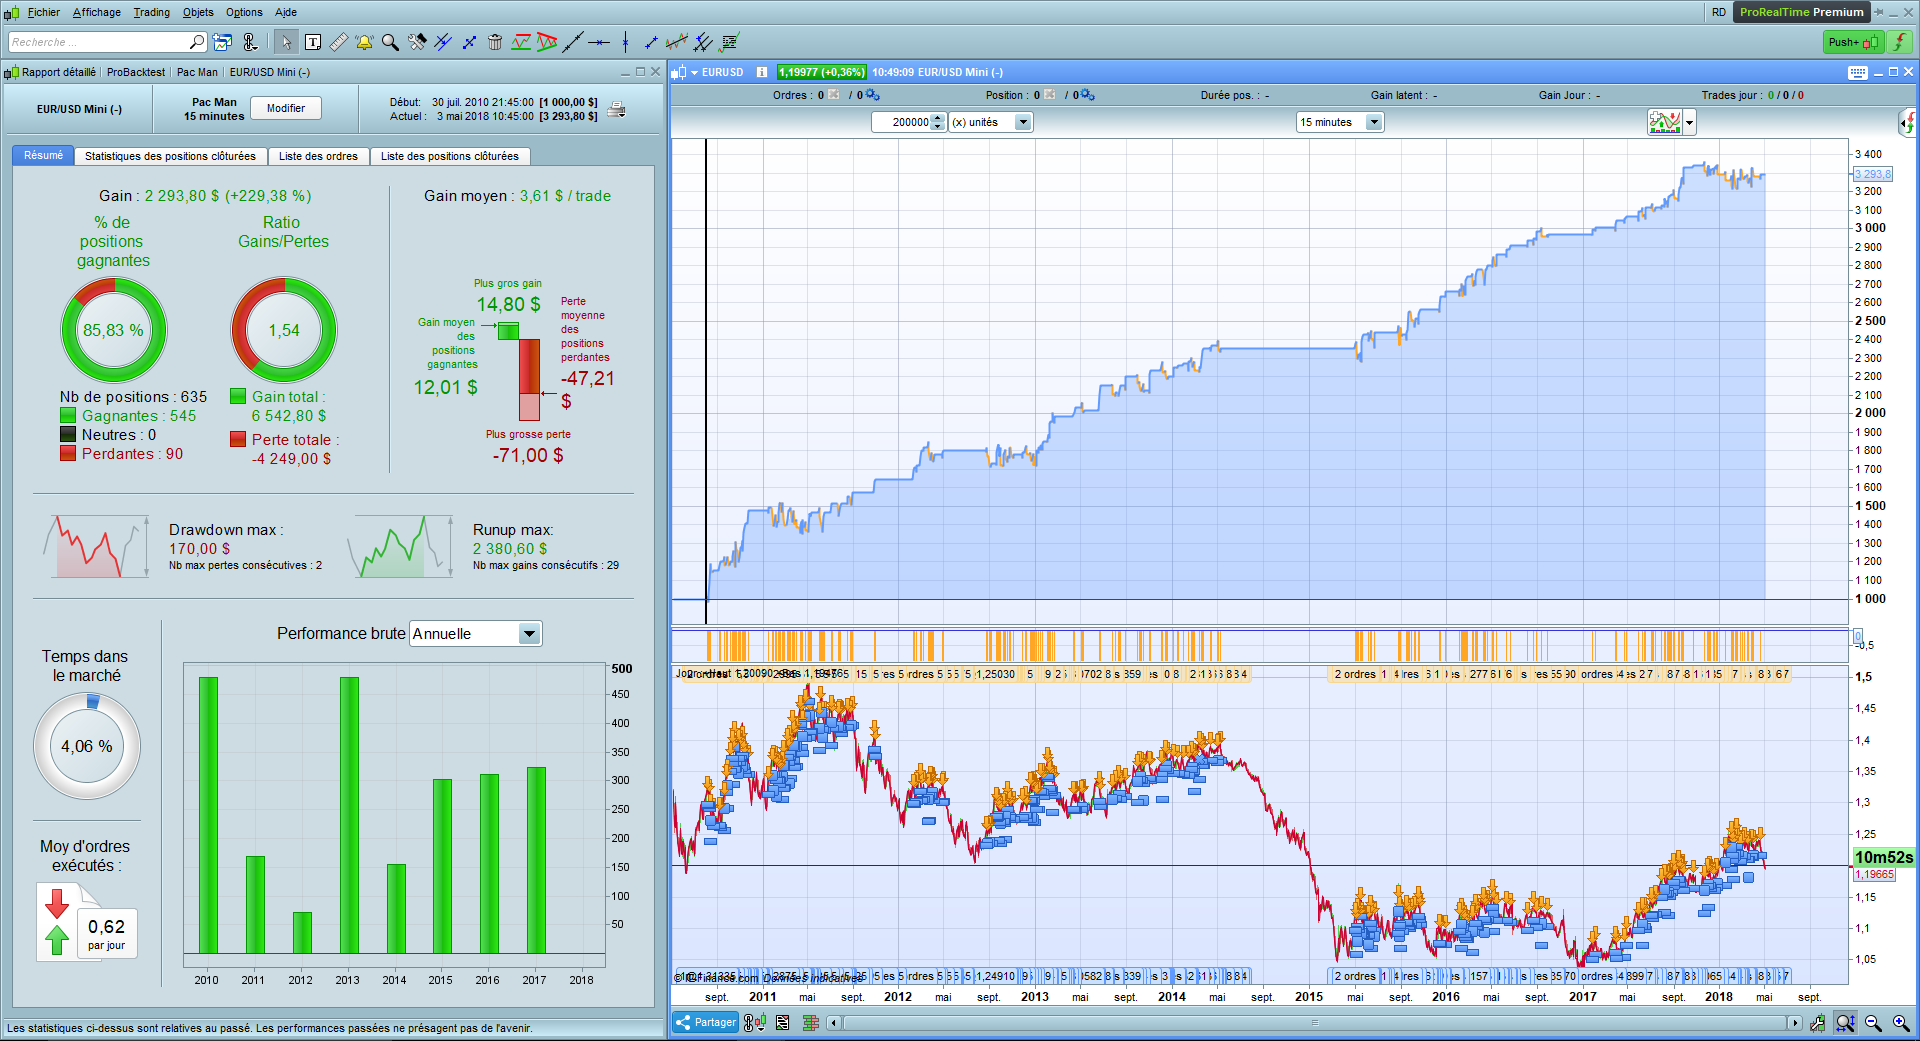Image resolution: width=1920 pixels, height=1041 pixels.
Task: Click the green-red order arrows button top right
Action: tap(1900, 42)
